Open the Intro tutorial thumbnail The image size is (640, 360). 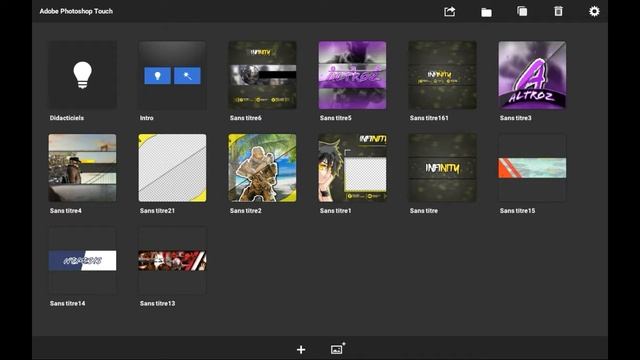172,75
